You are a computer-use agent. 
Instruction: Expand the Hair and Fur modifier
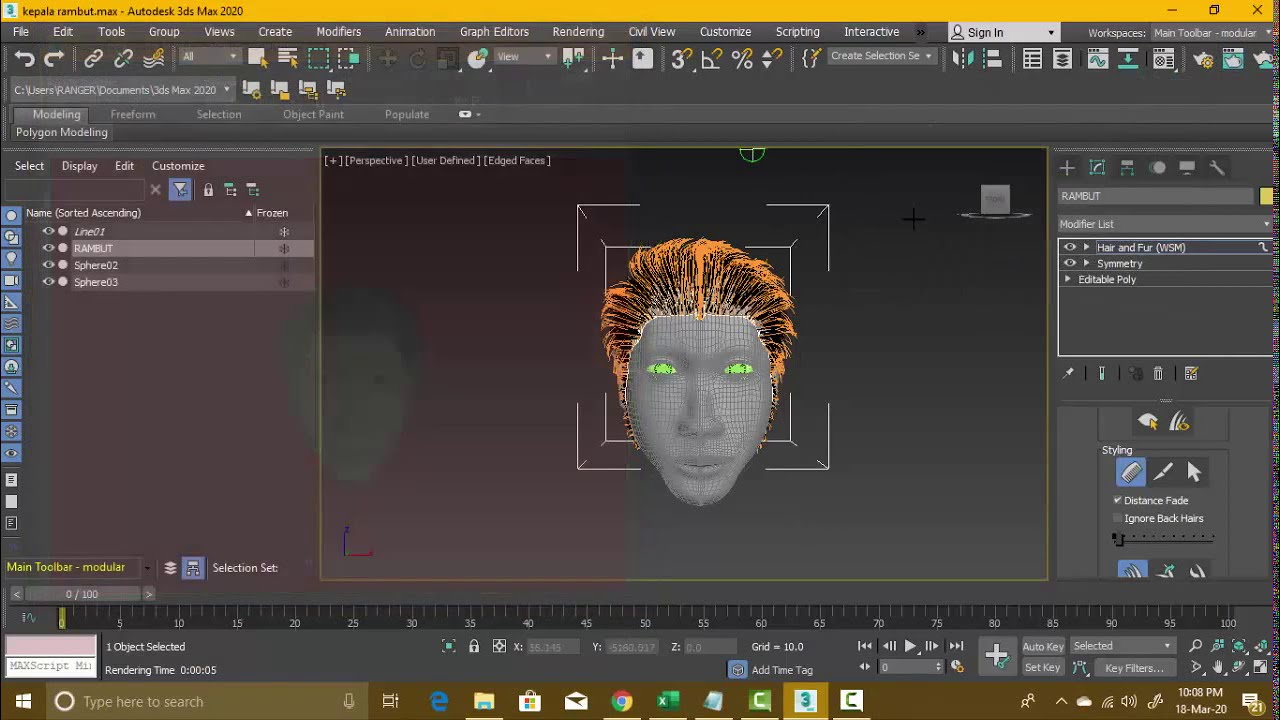click(x=1086, y=247)
